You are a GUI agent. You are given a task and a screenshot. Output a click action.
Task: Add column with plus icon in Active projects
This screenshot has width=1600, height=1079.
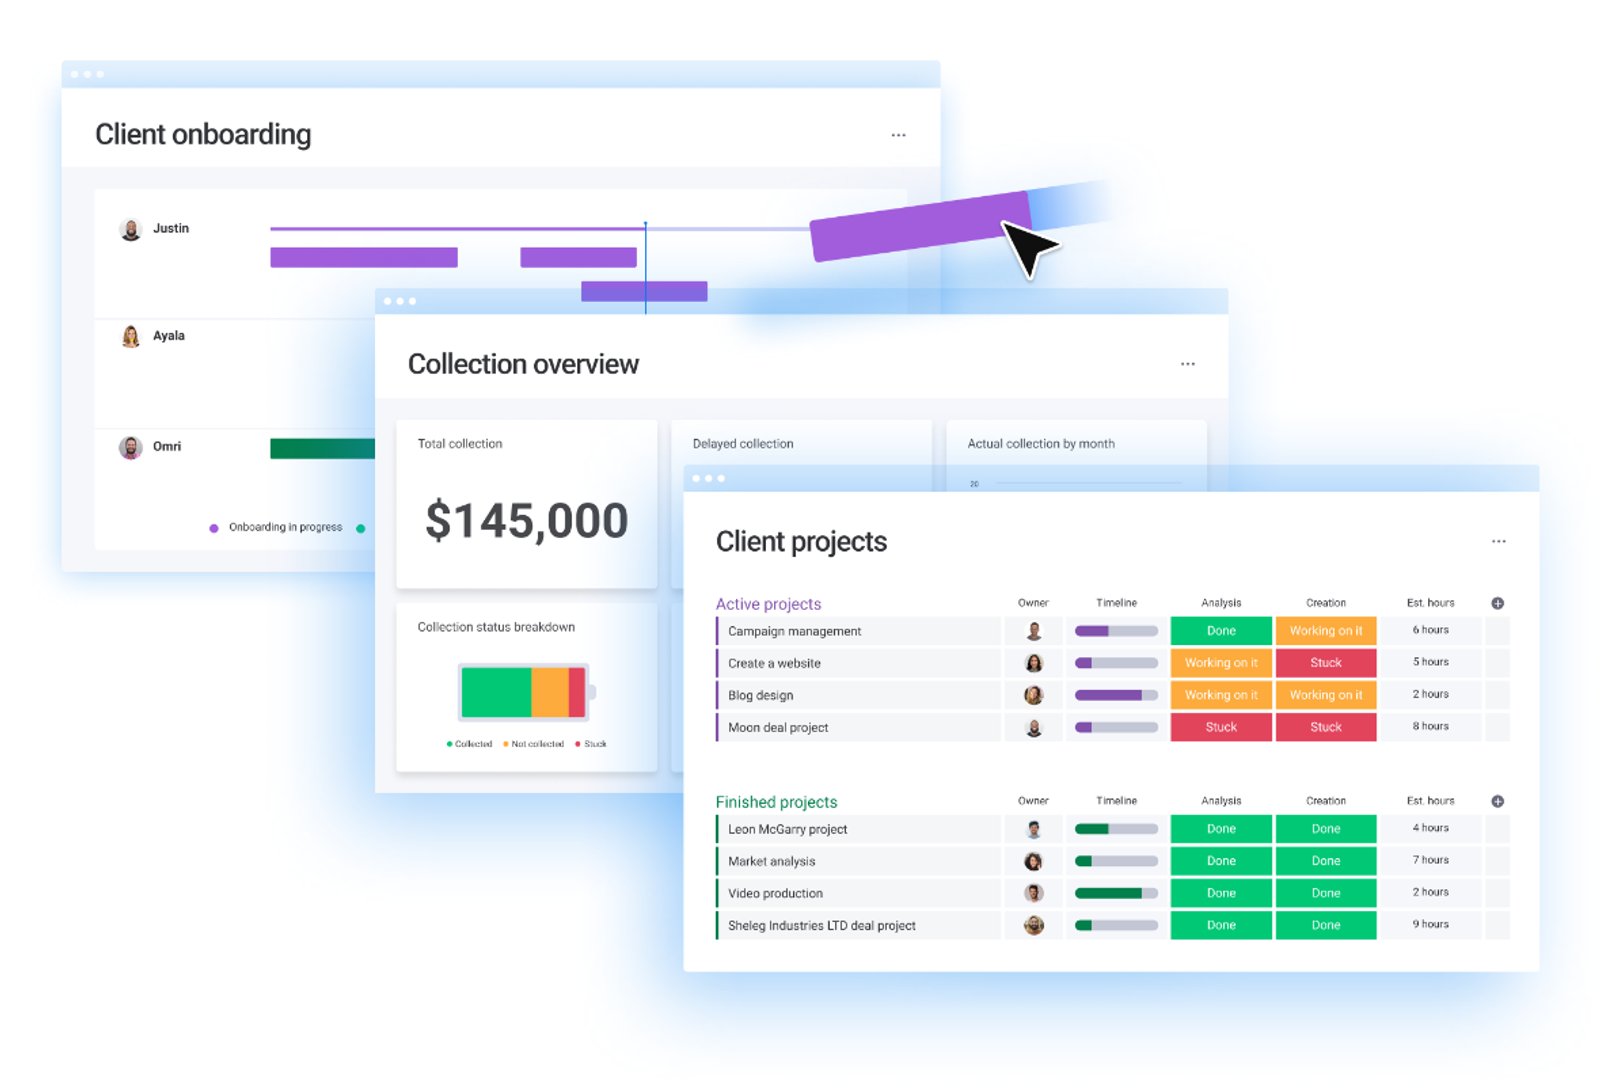[x=1497, y=603]
